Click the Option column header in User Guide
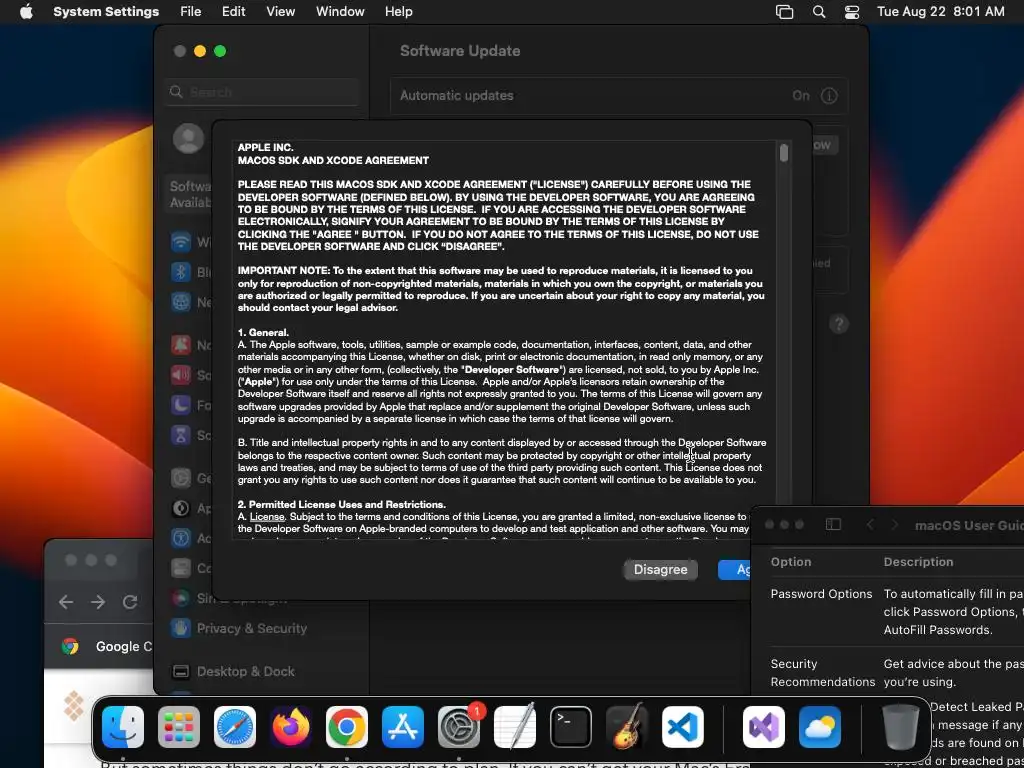 tap(791, 562)
